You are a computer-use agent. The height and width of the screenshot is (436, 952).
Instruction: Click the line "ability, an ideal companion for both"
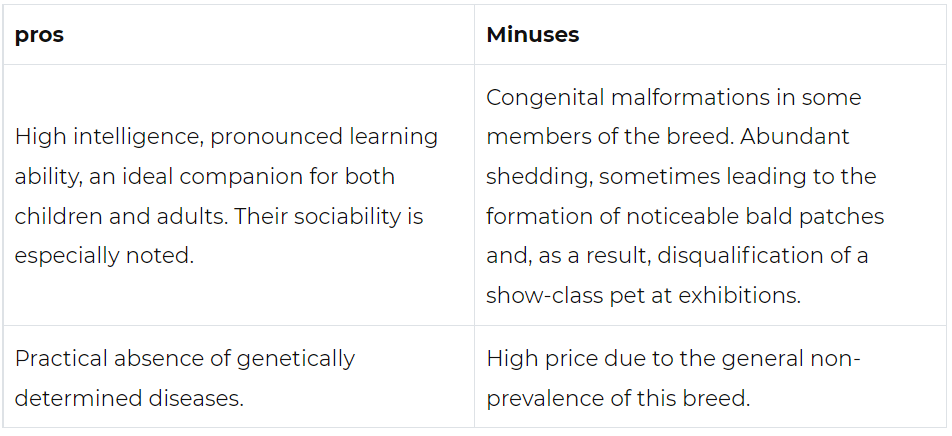click(205, 177)
